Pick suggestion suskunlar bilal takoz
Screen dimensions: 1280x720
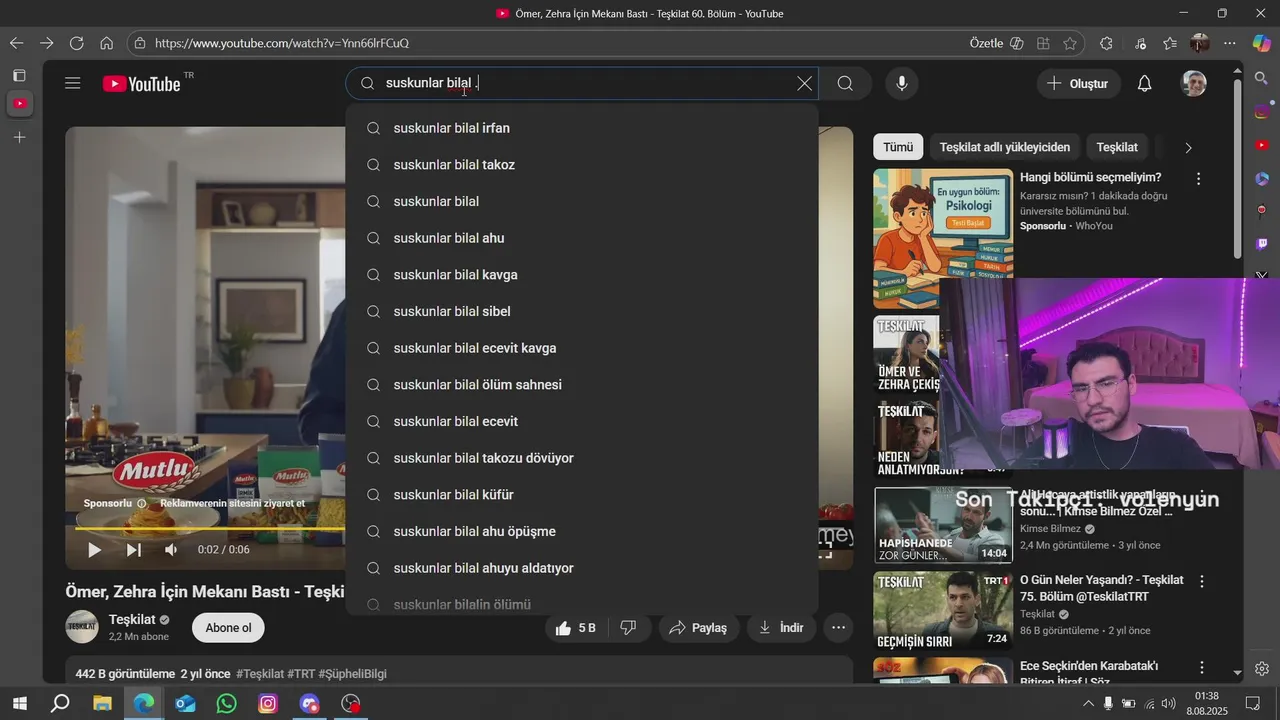[582, 165]
